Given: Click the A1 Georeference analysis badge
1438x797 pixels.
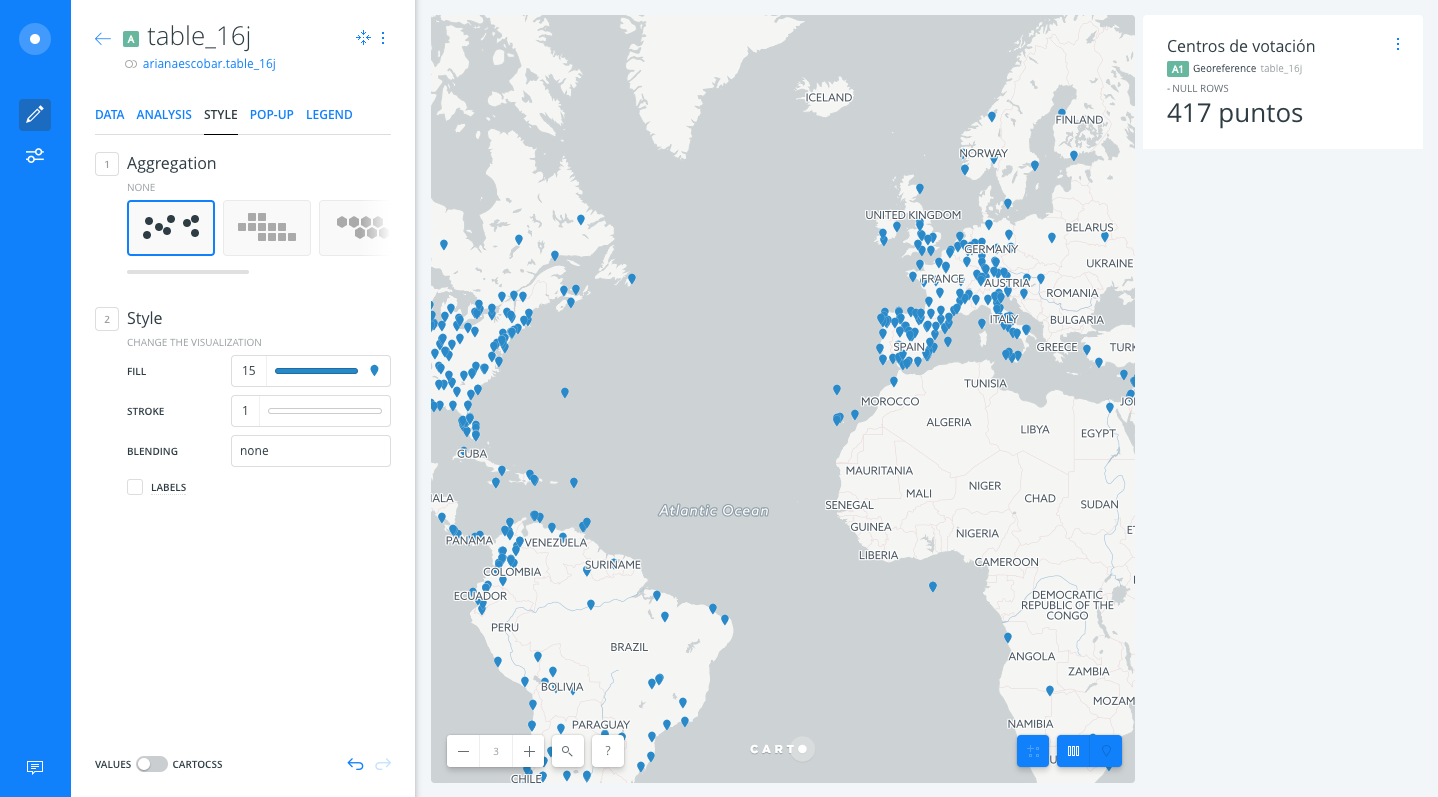Looking at the screenshot, I should point(1177,69).
